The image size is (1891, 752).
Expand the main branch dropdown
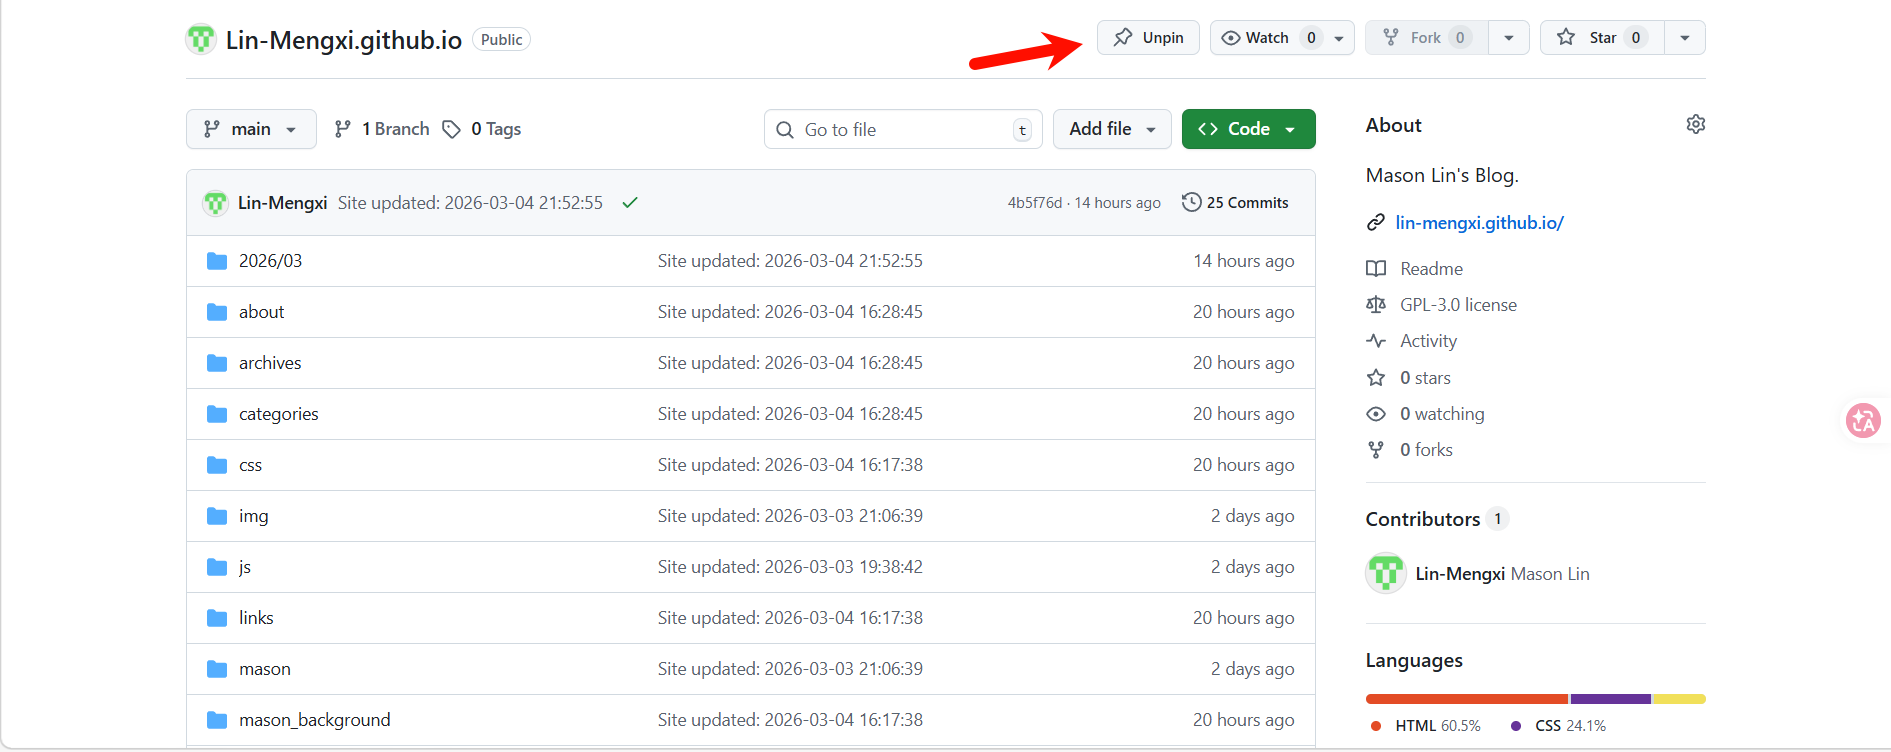coord(251,129)
